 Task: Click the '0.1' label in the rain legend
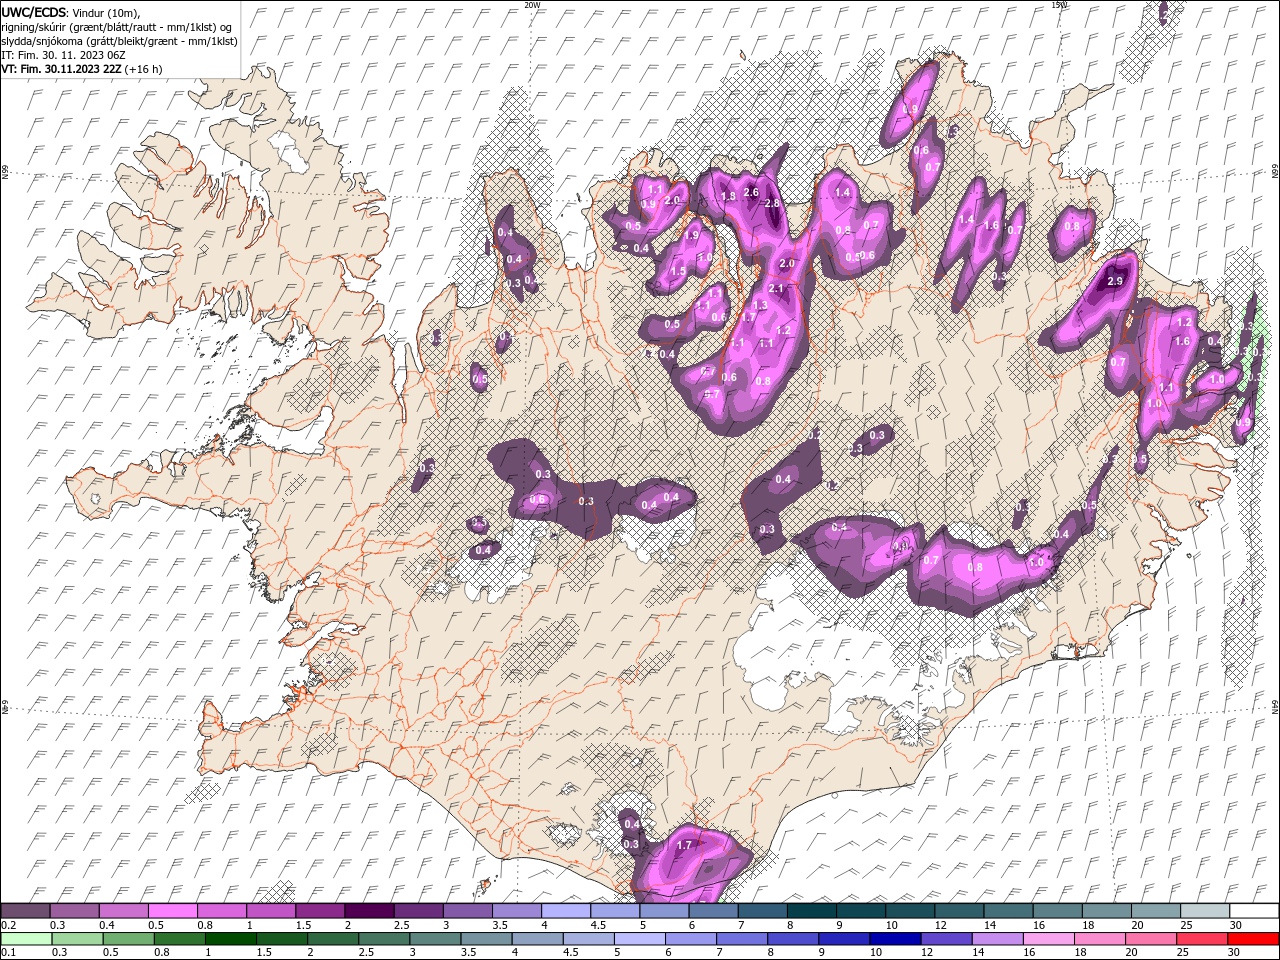pos(8,953)
